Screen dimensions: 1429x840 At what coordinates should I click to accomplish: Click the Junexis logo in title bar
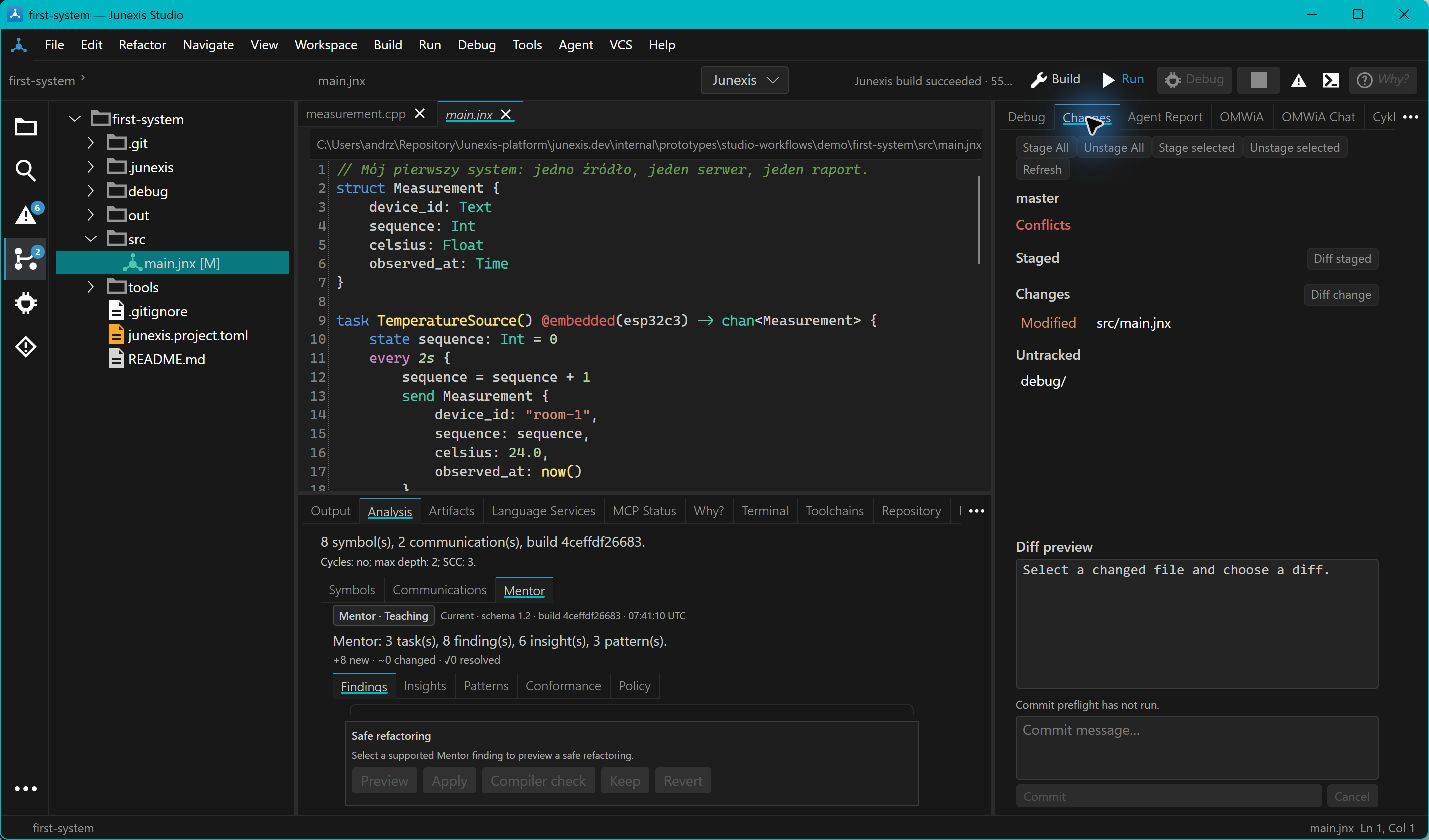[x=16, y=15]
